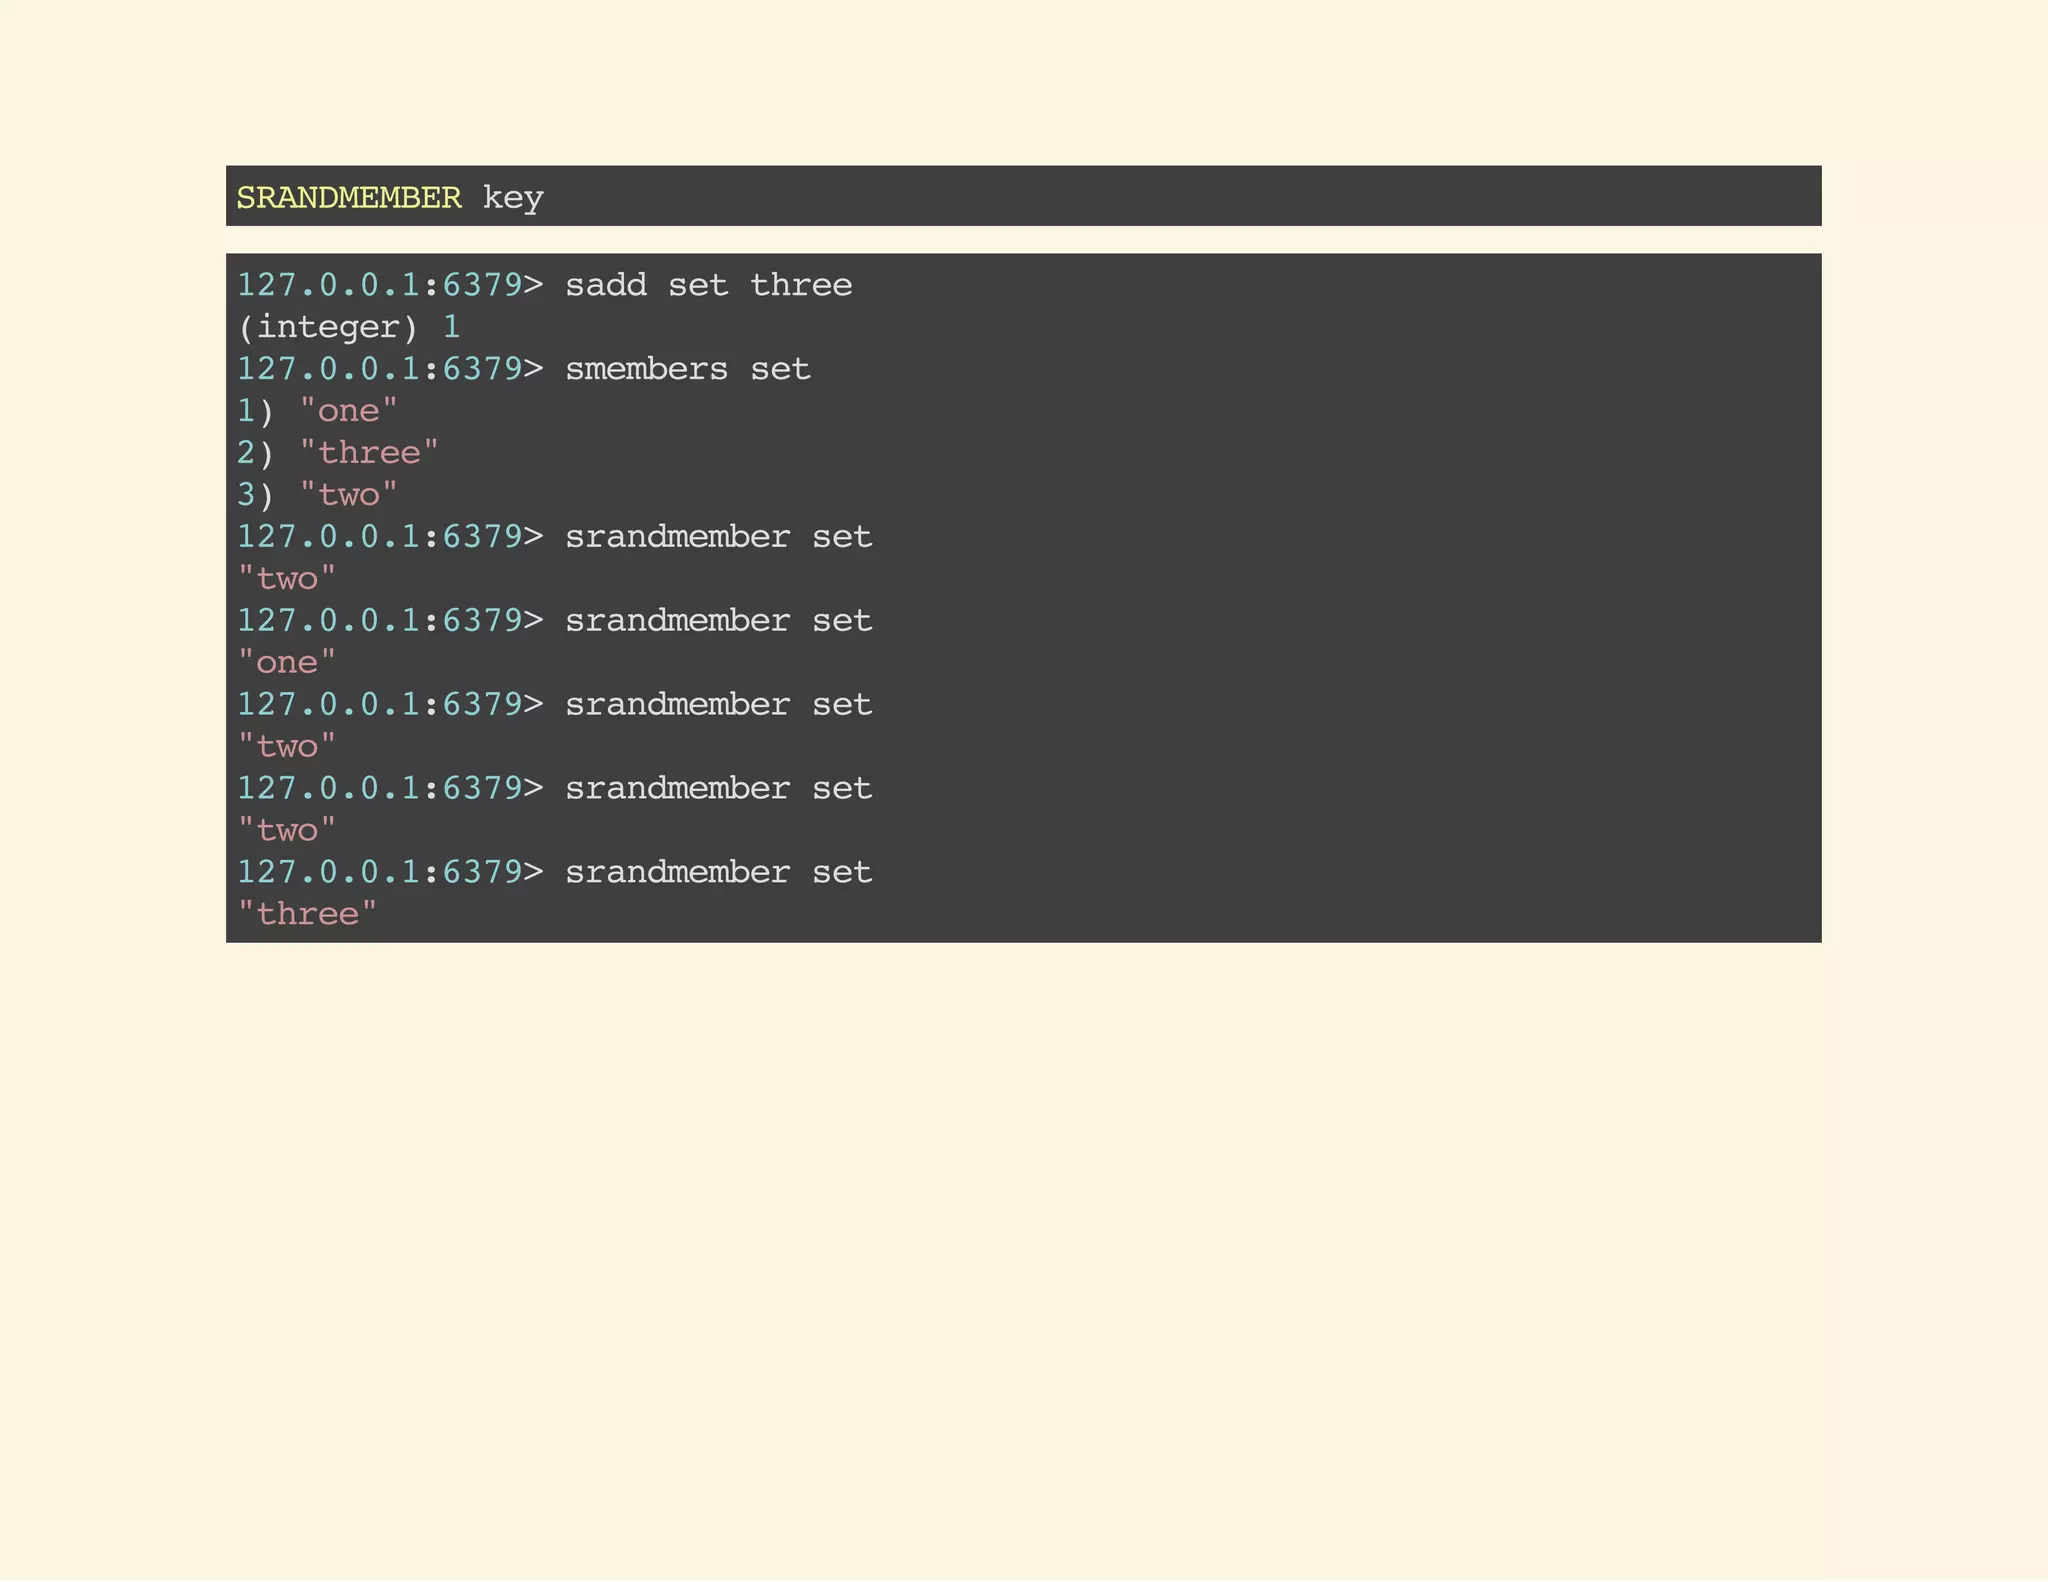Click the first list item "one"
This screenshot has height=1582, width=2048.
348,411
